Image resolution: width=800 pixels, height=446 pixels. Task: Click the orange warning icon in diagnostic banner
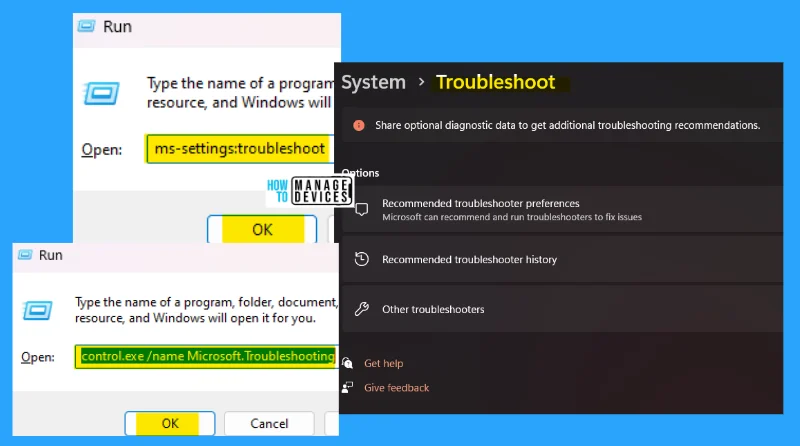tap(359, 125)
